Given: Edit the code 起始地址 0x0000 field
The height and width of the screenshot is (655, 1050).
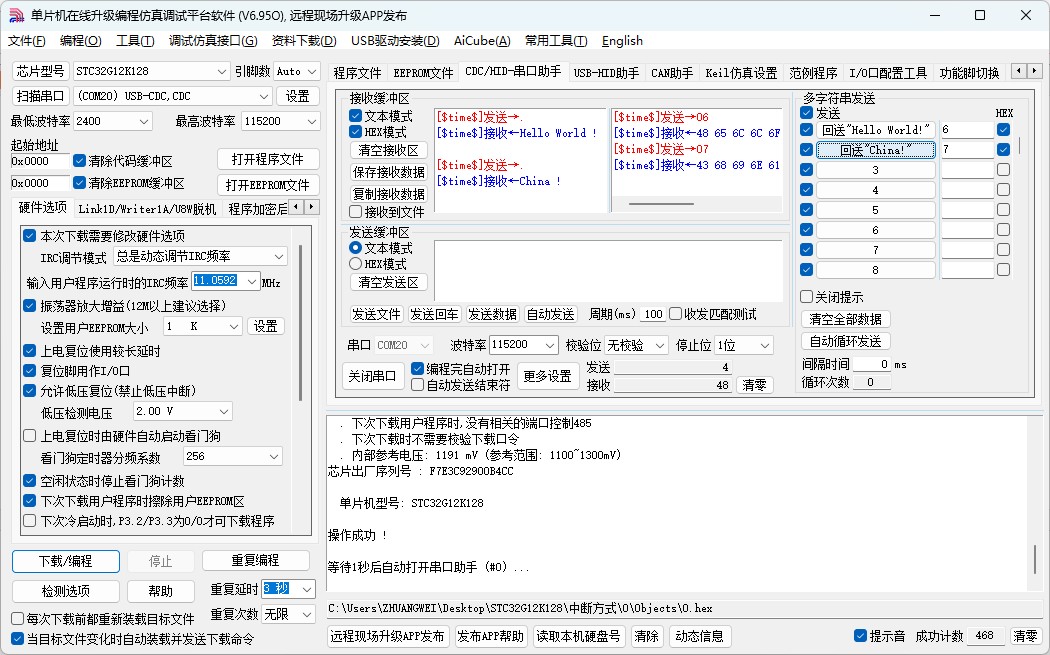Looking at the screenshot, I should (x=40, y=161).
